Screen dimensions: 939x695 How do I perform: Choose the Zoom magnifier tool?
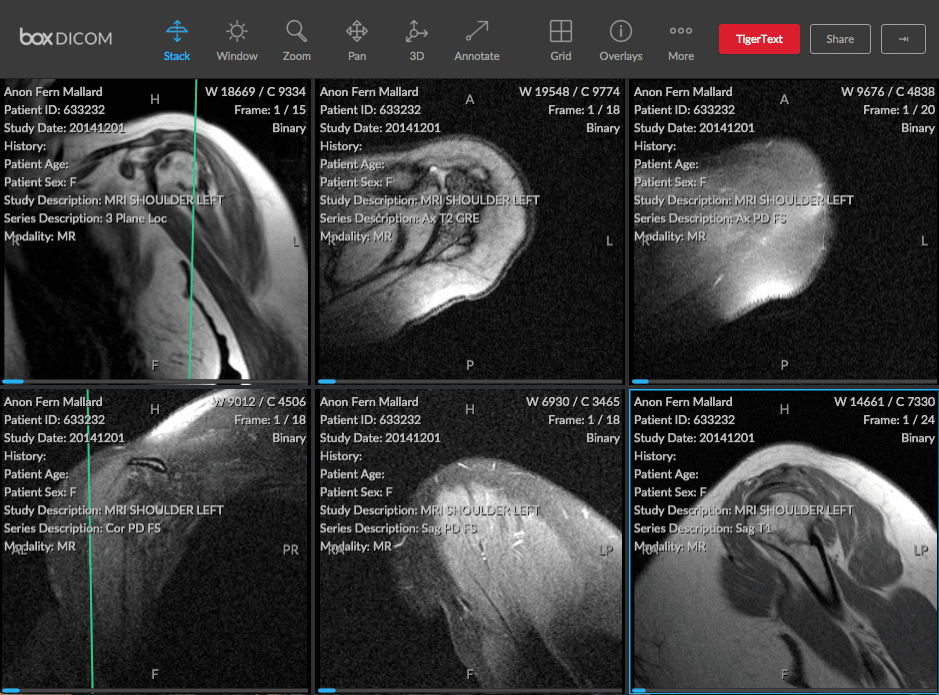(x=296, y=40)
